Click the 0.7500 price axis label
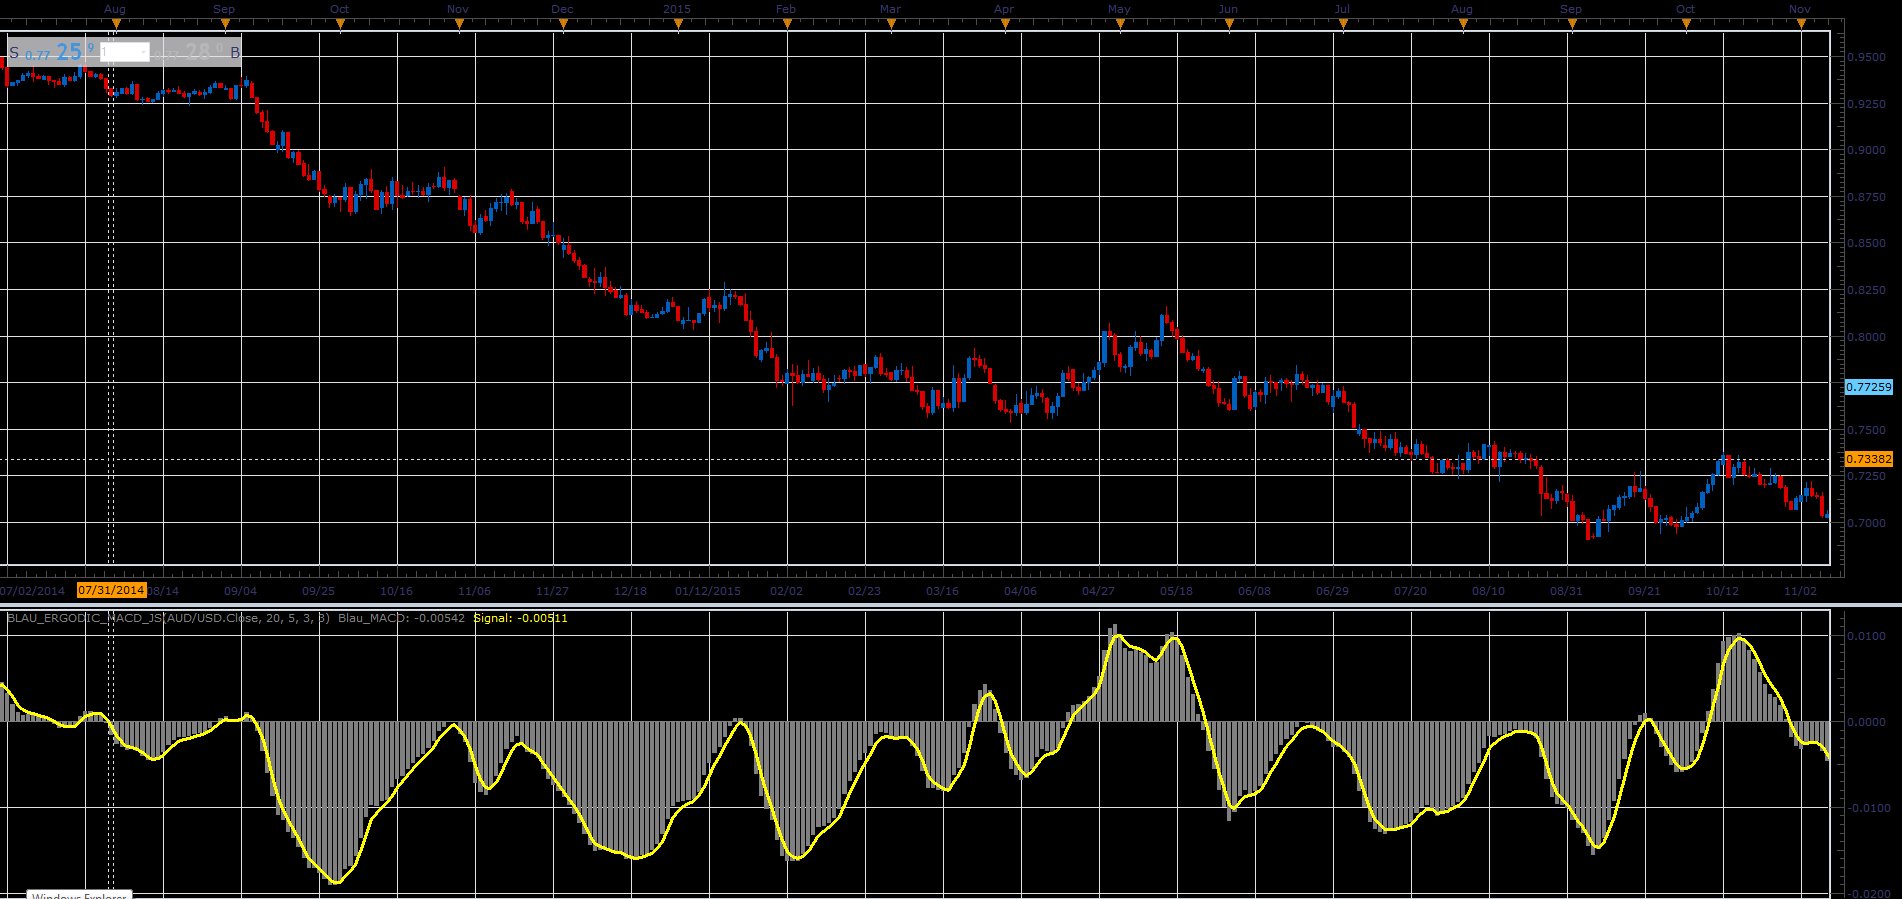The height and width of the screenshot is (899, 1902). [1866, 430]
